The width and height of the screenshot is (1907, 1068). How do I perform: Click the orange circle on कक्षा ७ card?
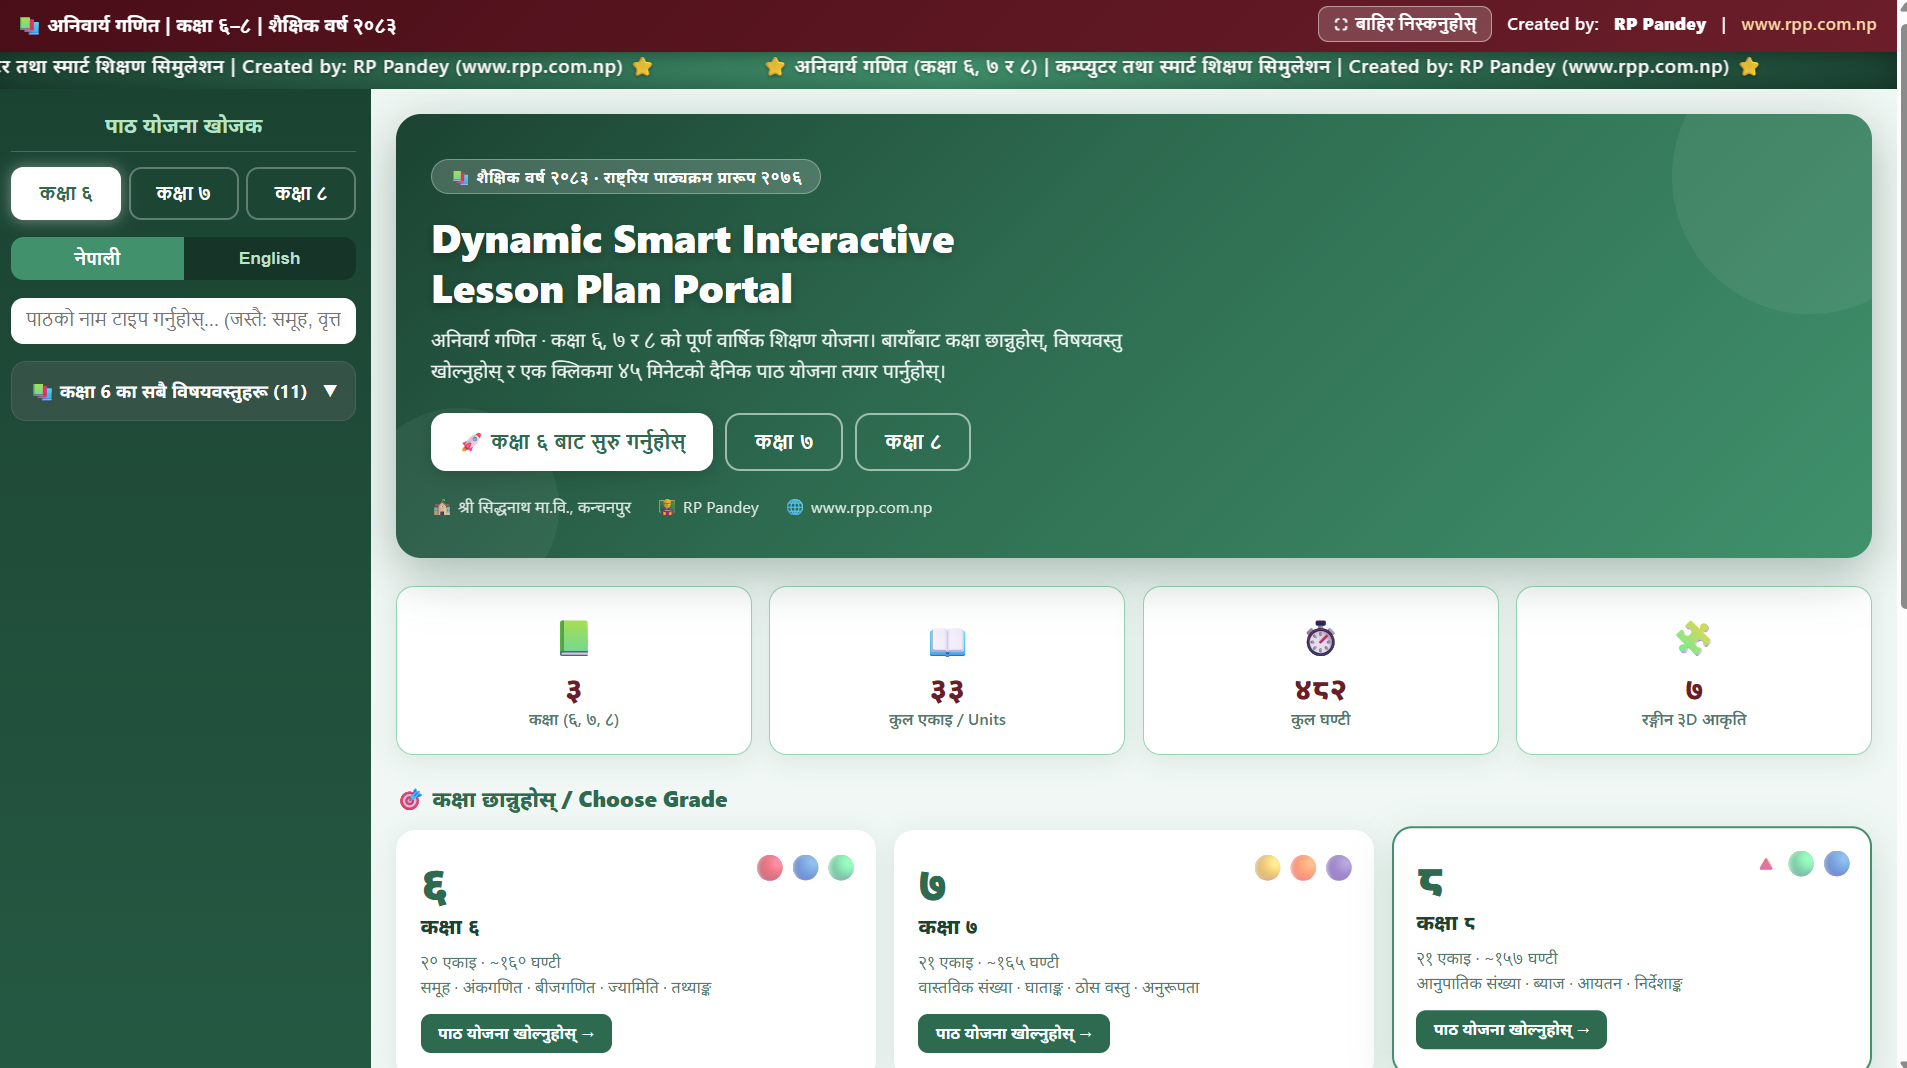click(x=1304, y=868)
